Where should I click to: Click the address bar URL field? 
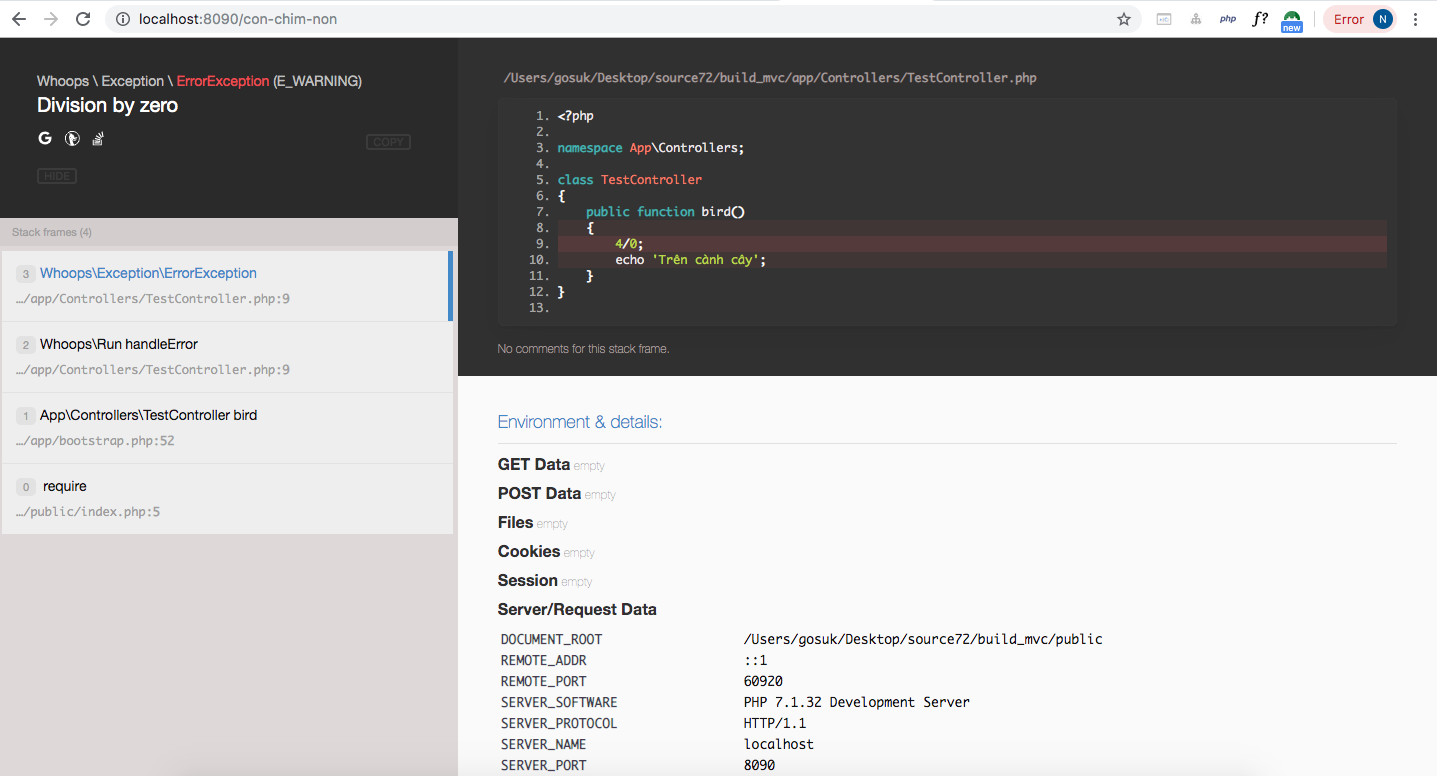point(600,19)
